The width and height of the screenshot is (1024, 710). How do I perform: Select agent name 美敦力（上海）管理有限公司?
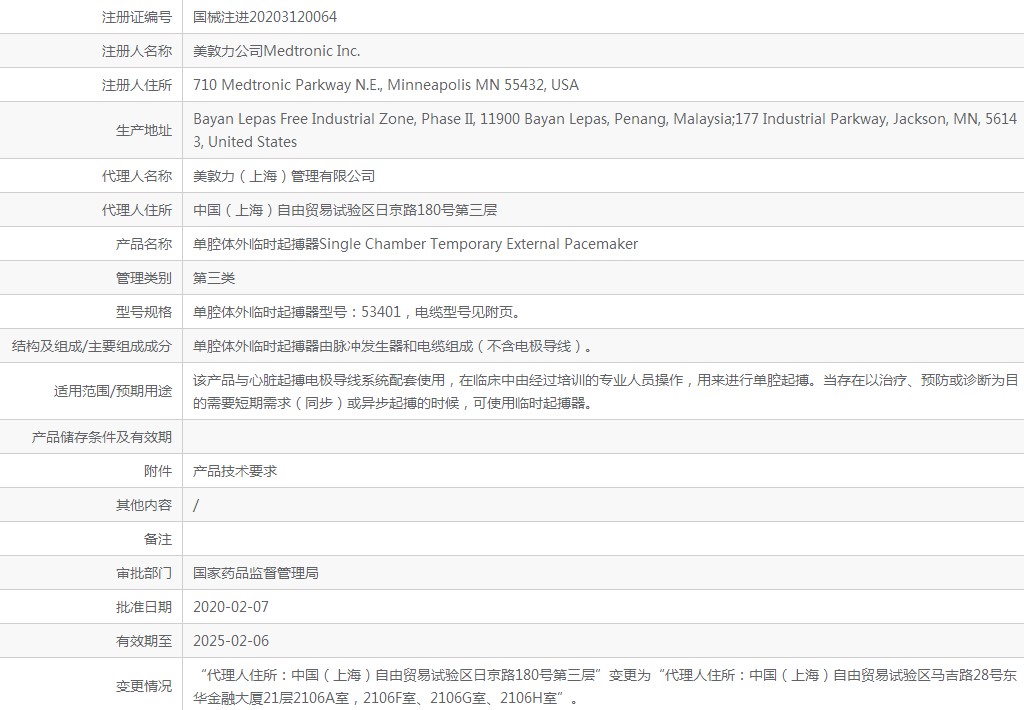click(x=283, y=176)
